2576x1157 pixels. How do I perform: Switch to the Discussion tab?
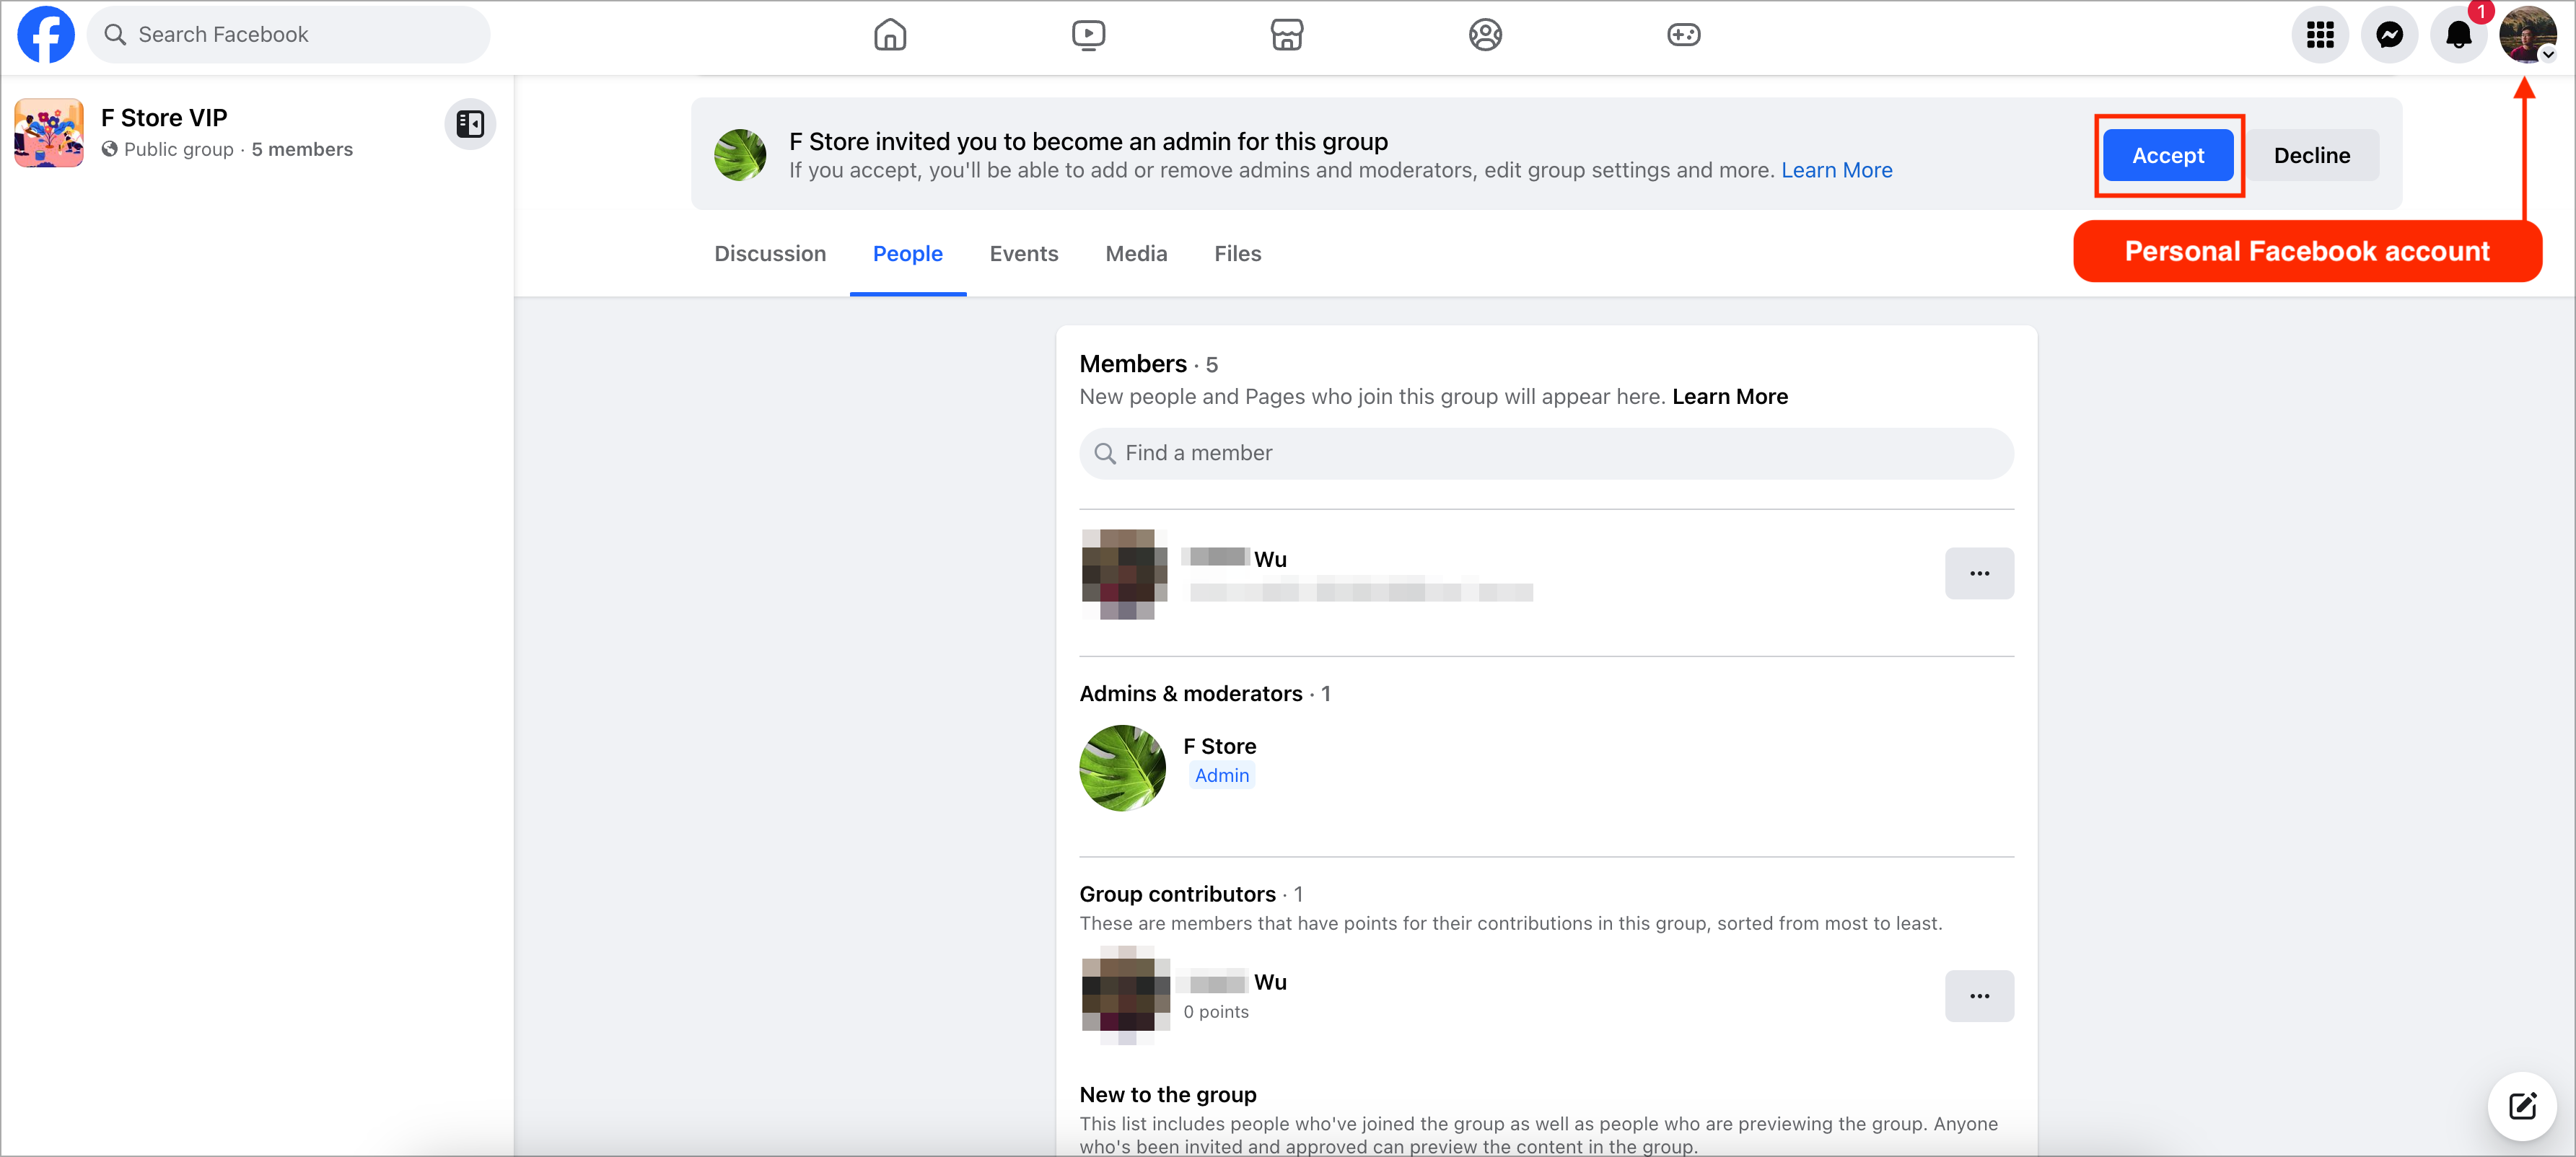coord(770,254)
